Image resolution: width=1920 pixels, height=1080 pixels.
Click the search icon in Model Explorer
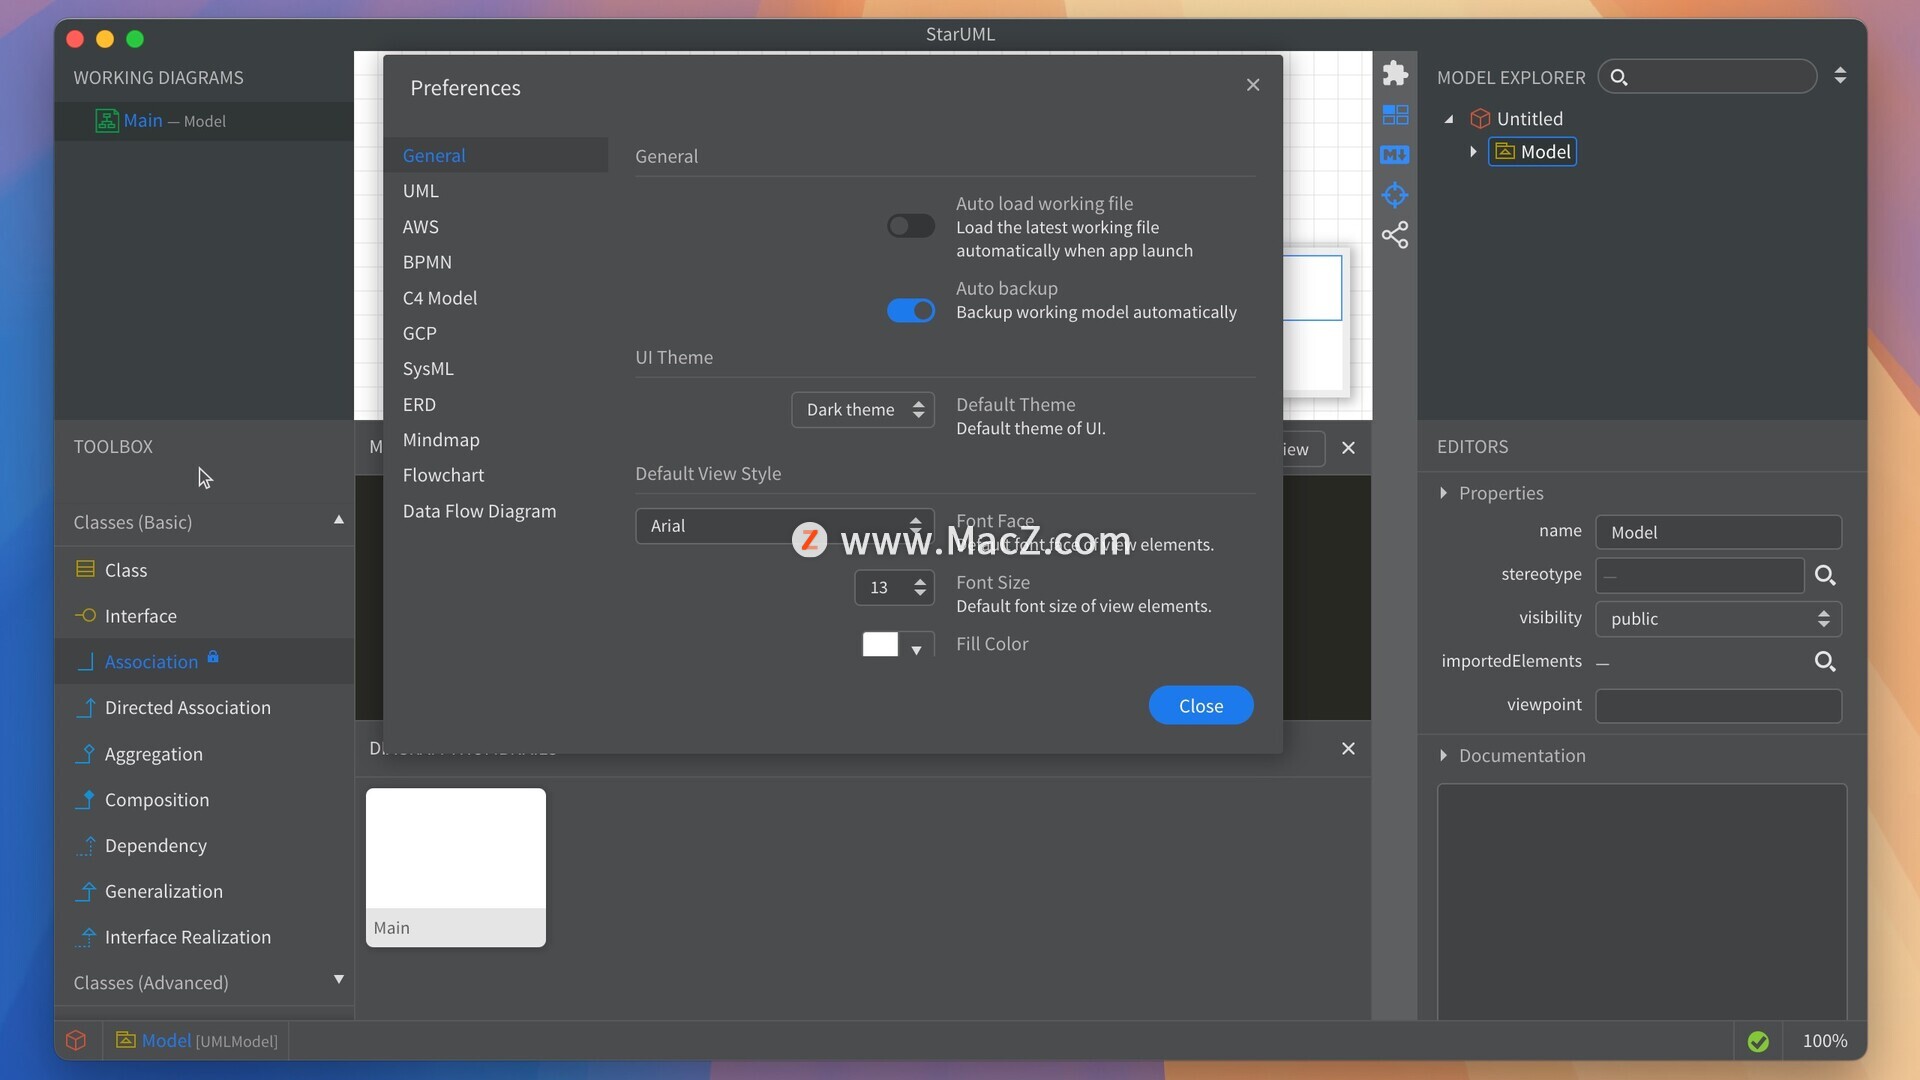click(x=1619, y=77)
